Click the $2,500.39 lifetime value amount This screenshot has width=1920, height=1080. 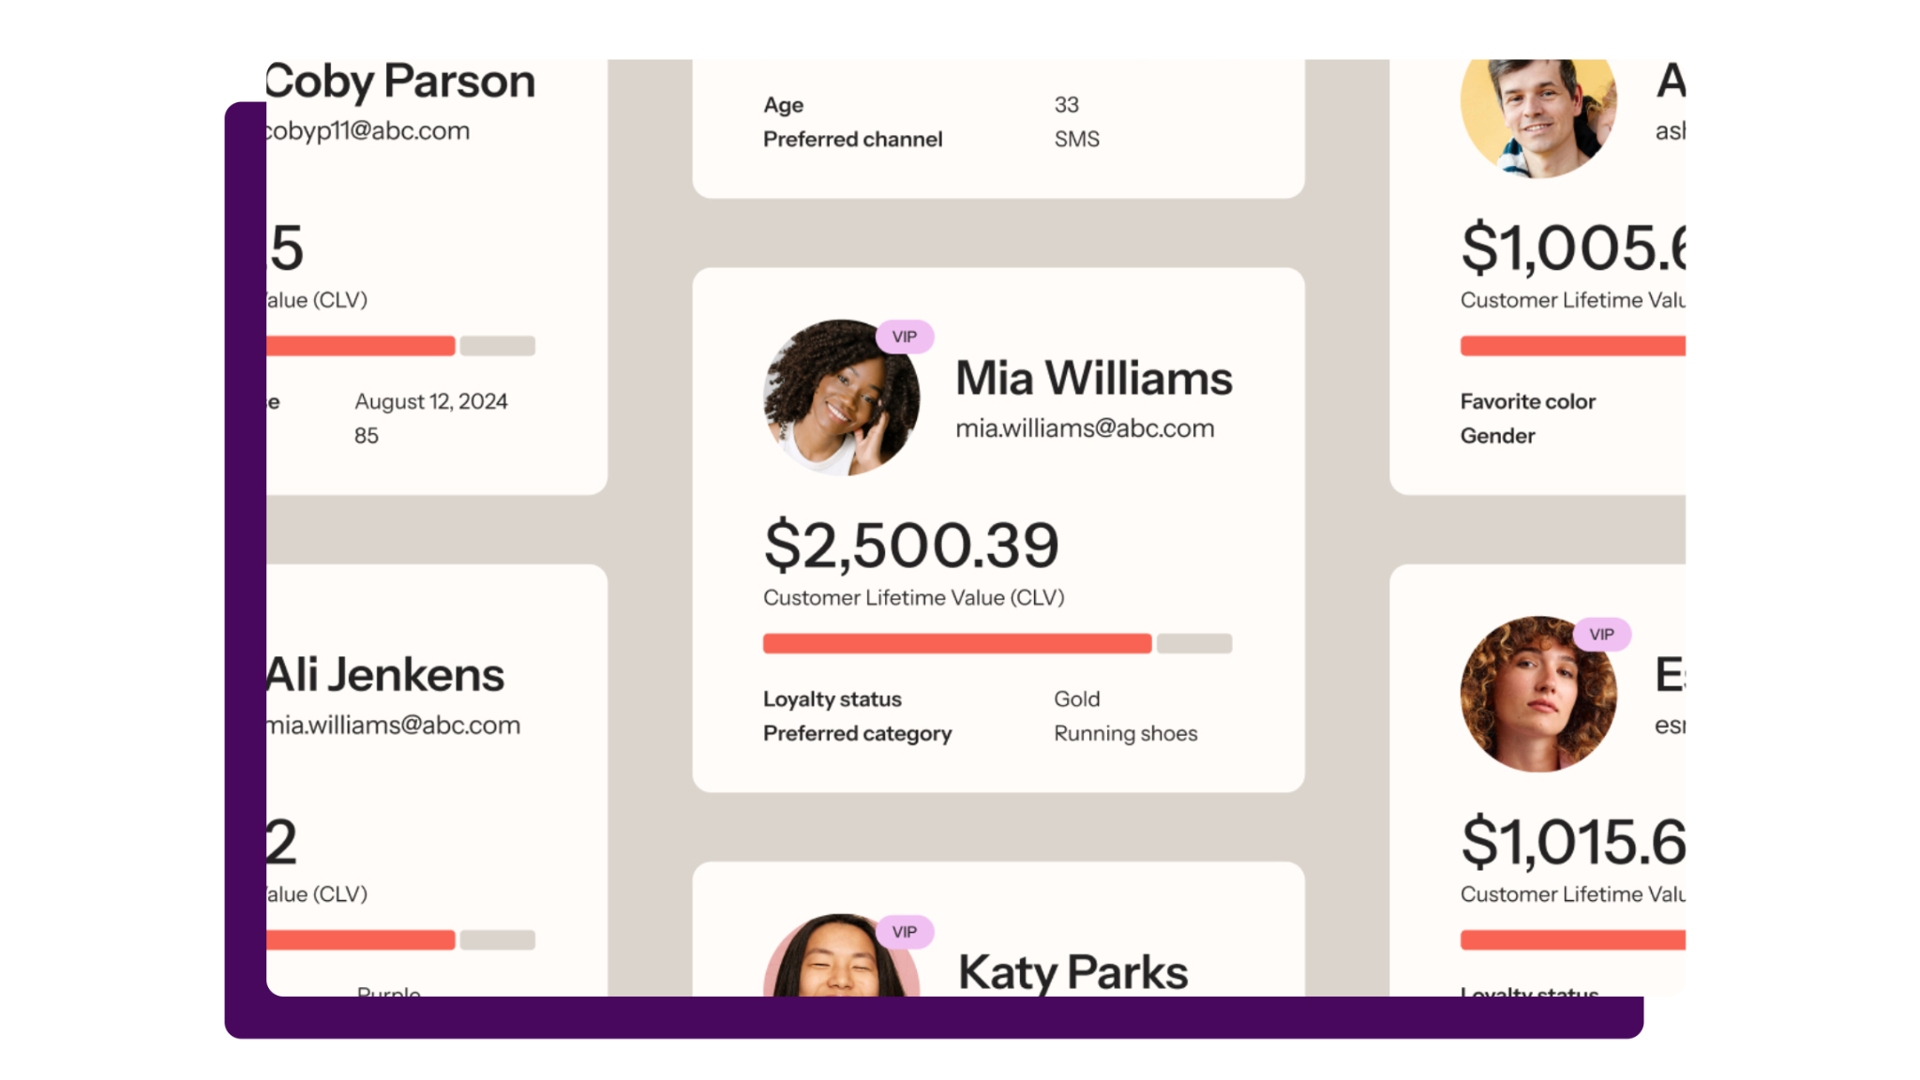tap(910, 545)
